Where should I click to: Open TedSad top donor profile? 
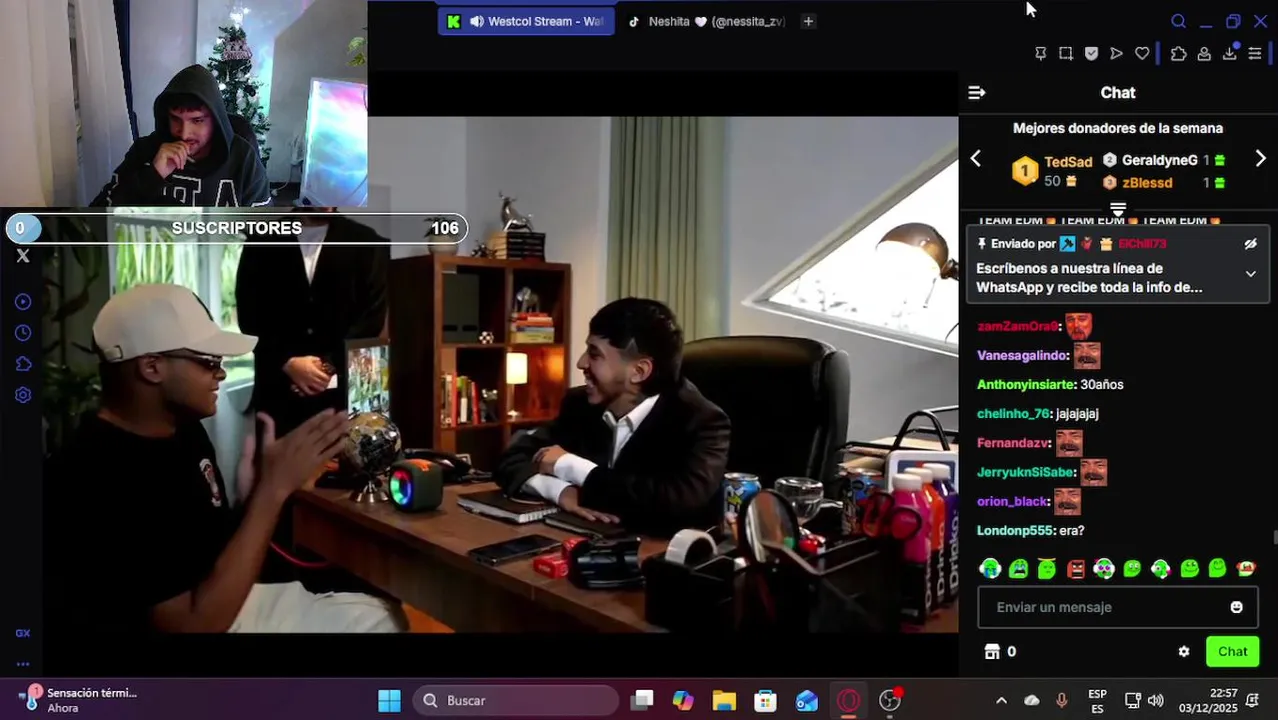pos(1068,162)
